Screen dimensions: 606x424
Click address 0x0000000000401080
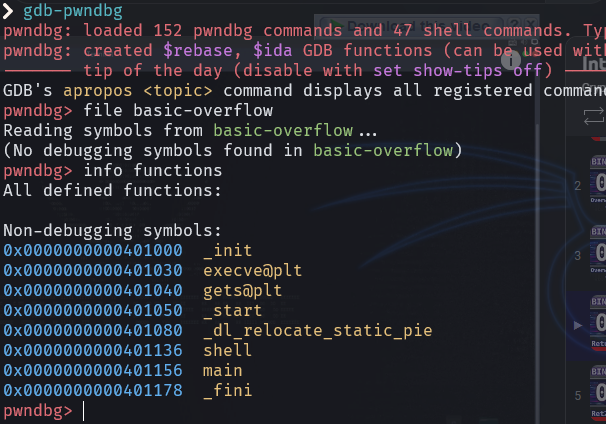point(93,331)
